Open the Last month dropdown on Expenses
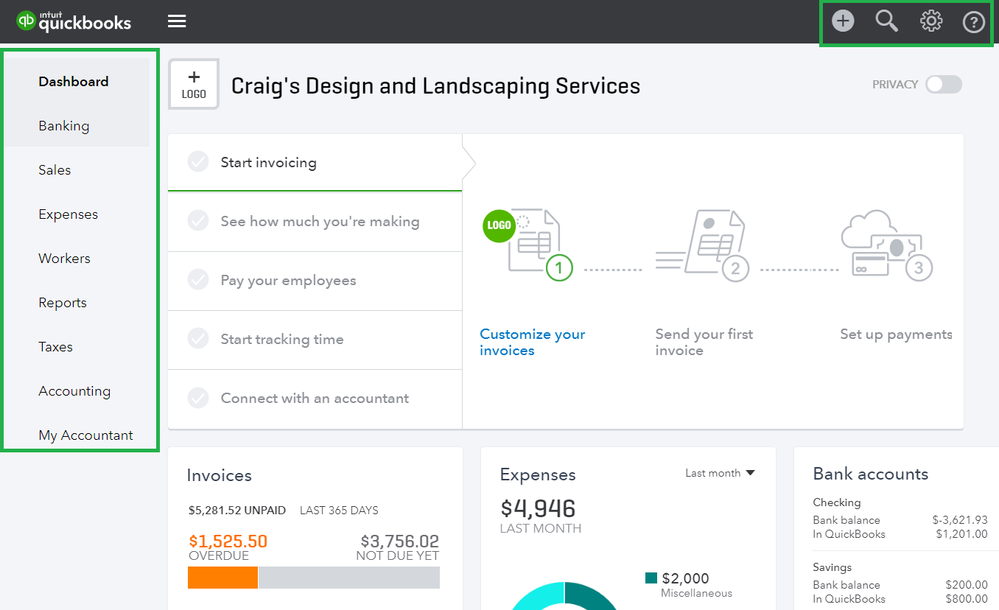 tap(719, 472)
